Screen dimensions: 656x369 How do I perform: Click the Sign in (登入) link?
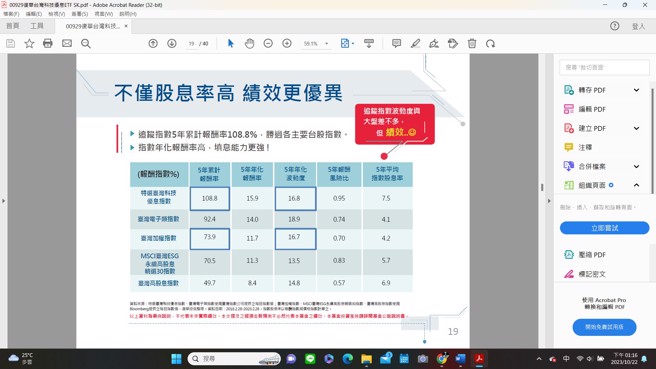pyautogui.click(x=638, y=26)
